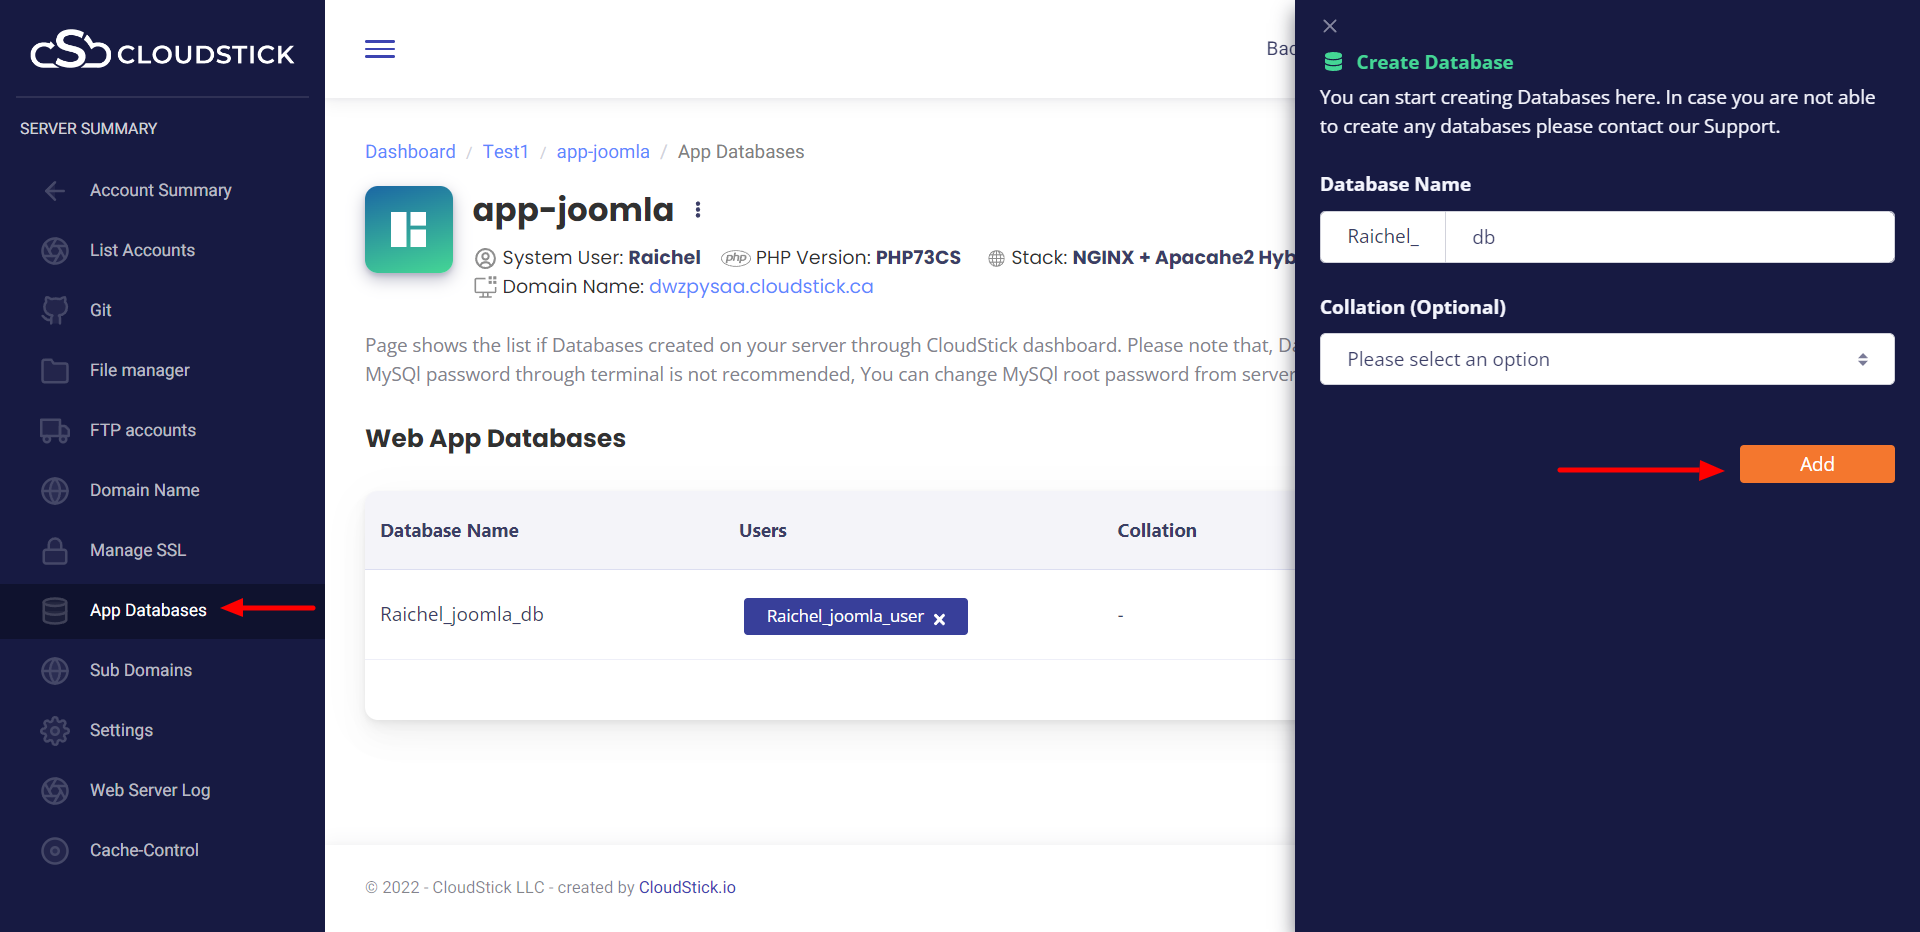This screenshot has width=1920, height=932.
Task: Click the Account Summary back arrow icon
Action: pos(55,191)
